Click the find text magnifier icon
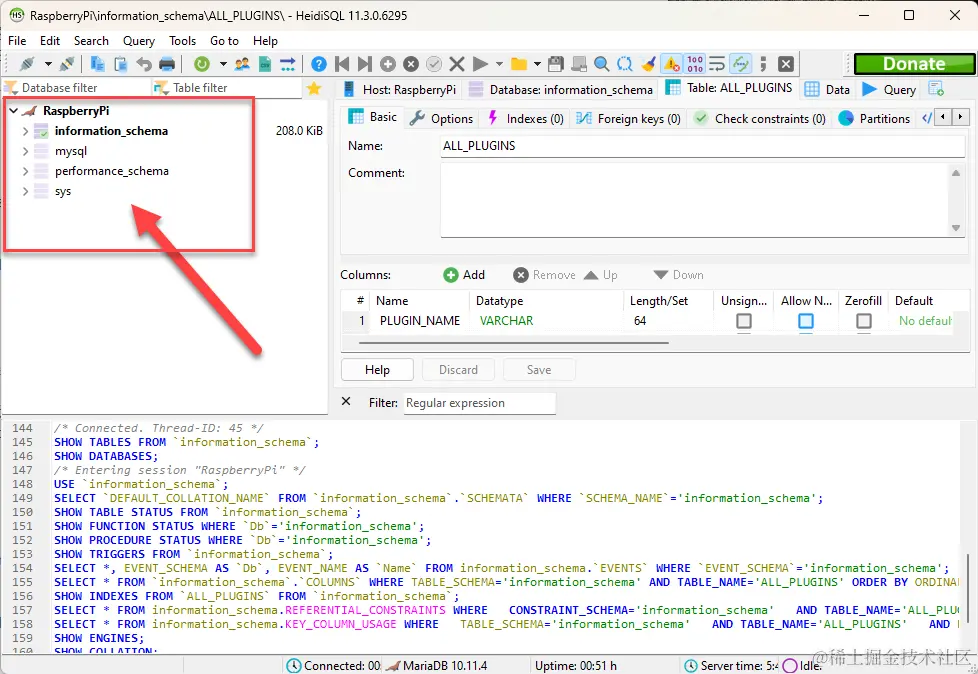 [602, 64]
